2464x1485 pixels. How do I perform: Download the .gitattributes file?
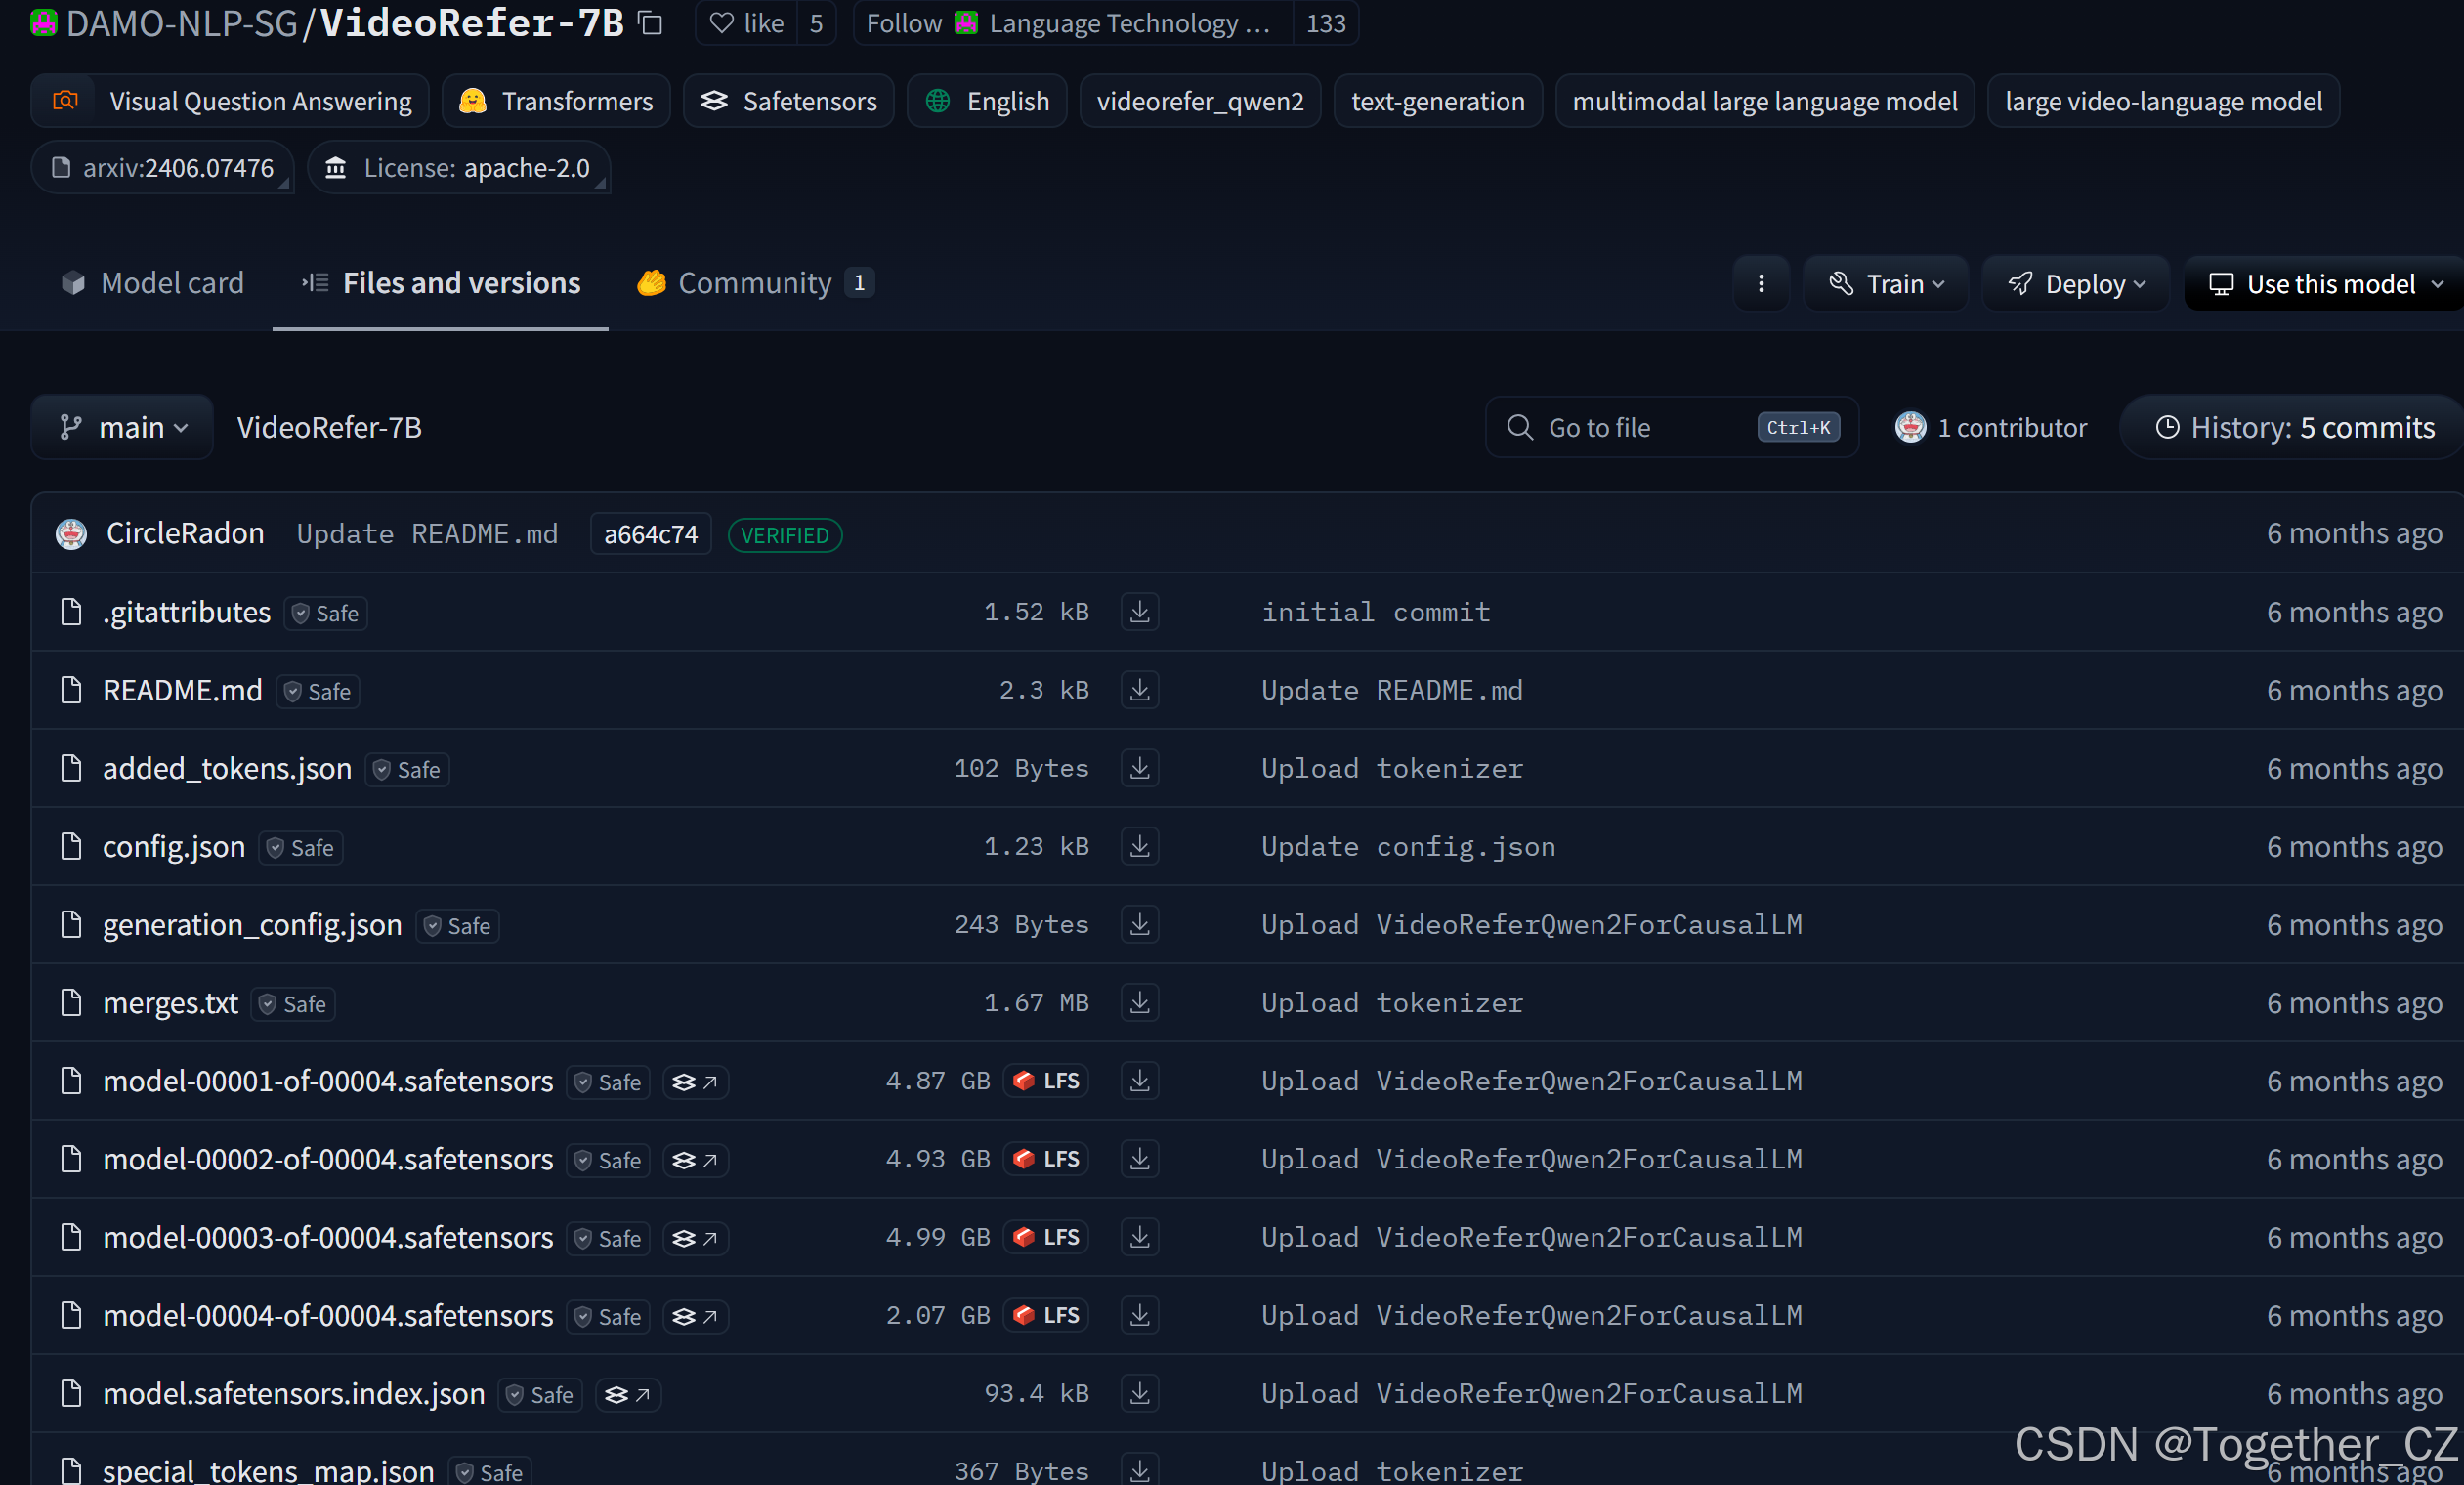pyautogui.click(x=1139, y=612)
